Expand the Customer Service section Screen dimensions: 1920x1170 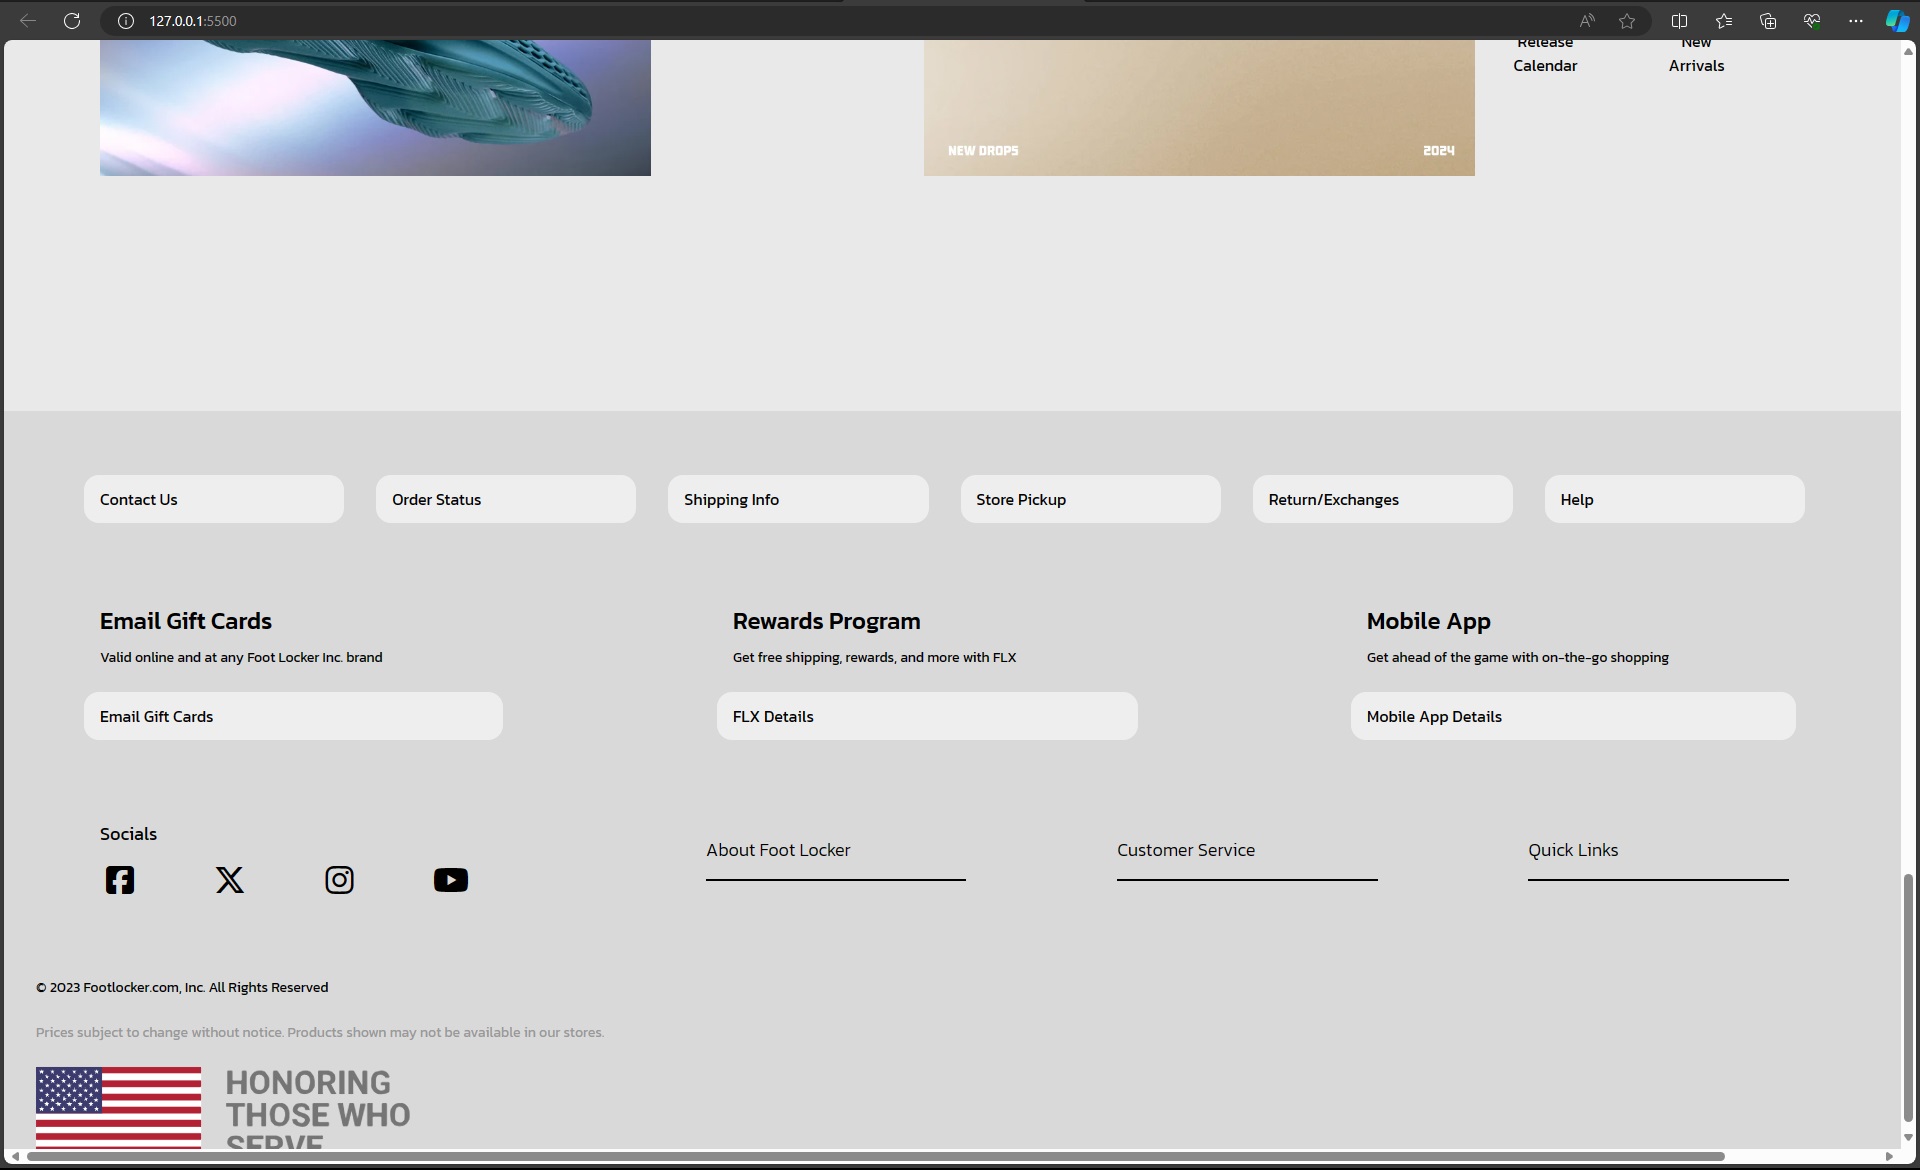(x=1246, y=851)
